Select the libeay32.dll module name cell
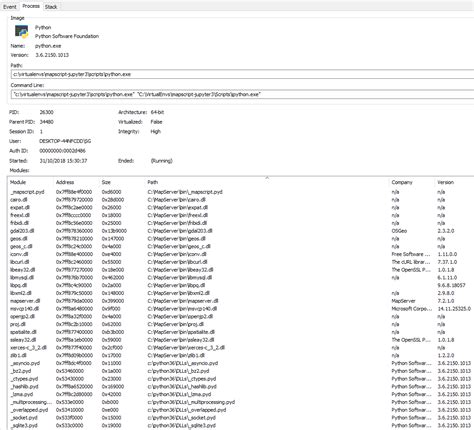Image resolution: width=474 pixels, height=430 pixels. [22, 270]
